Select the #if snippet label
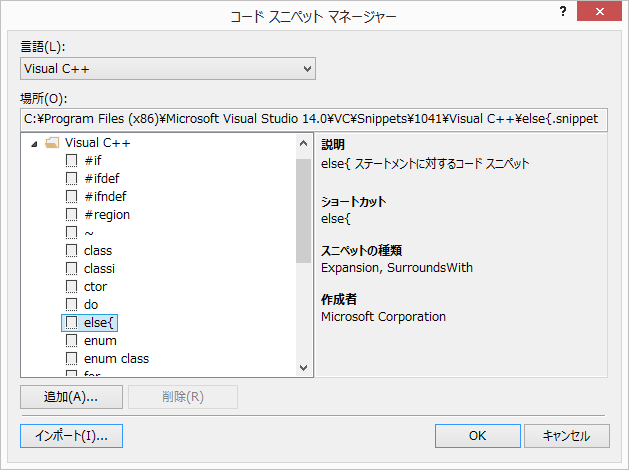The image size is (629, 470). [x=93, y=161]
